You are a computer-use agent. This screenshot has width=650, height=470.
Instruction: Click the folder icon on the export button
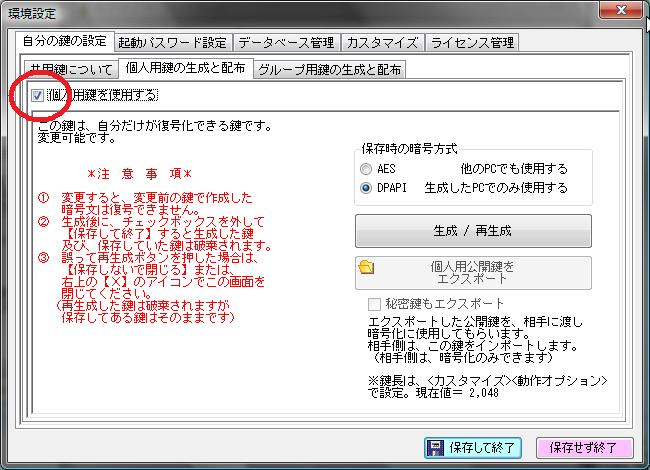(366, 267)
